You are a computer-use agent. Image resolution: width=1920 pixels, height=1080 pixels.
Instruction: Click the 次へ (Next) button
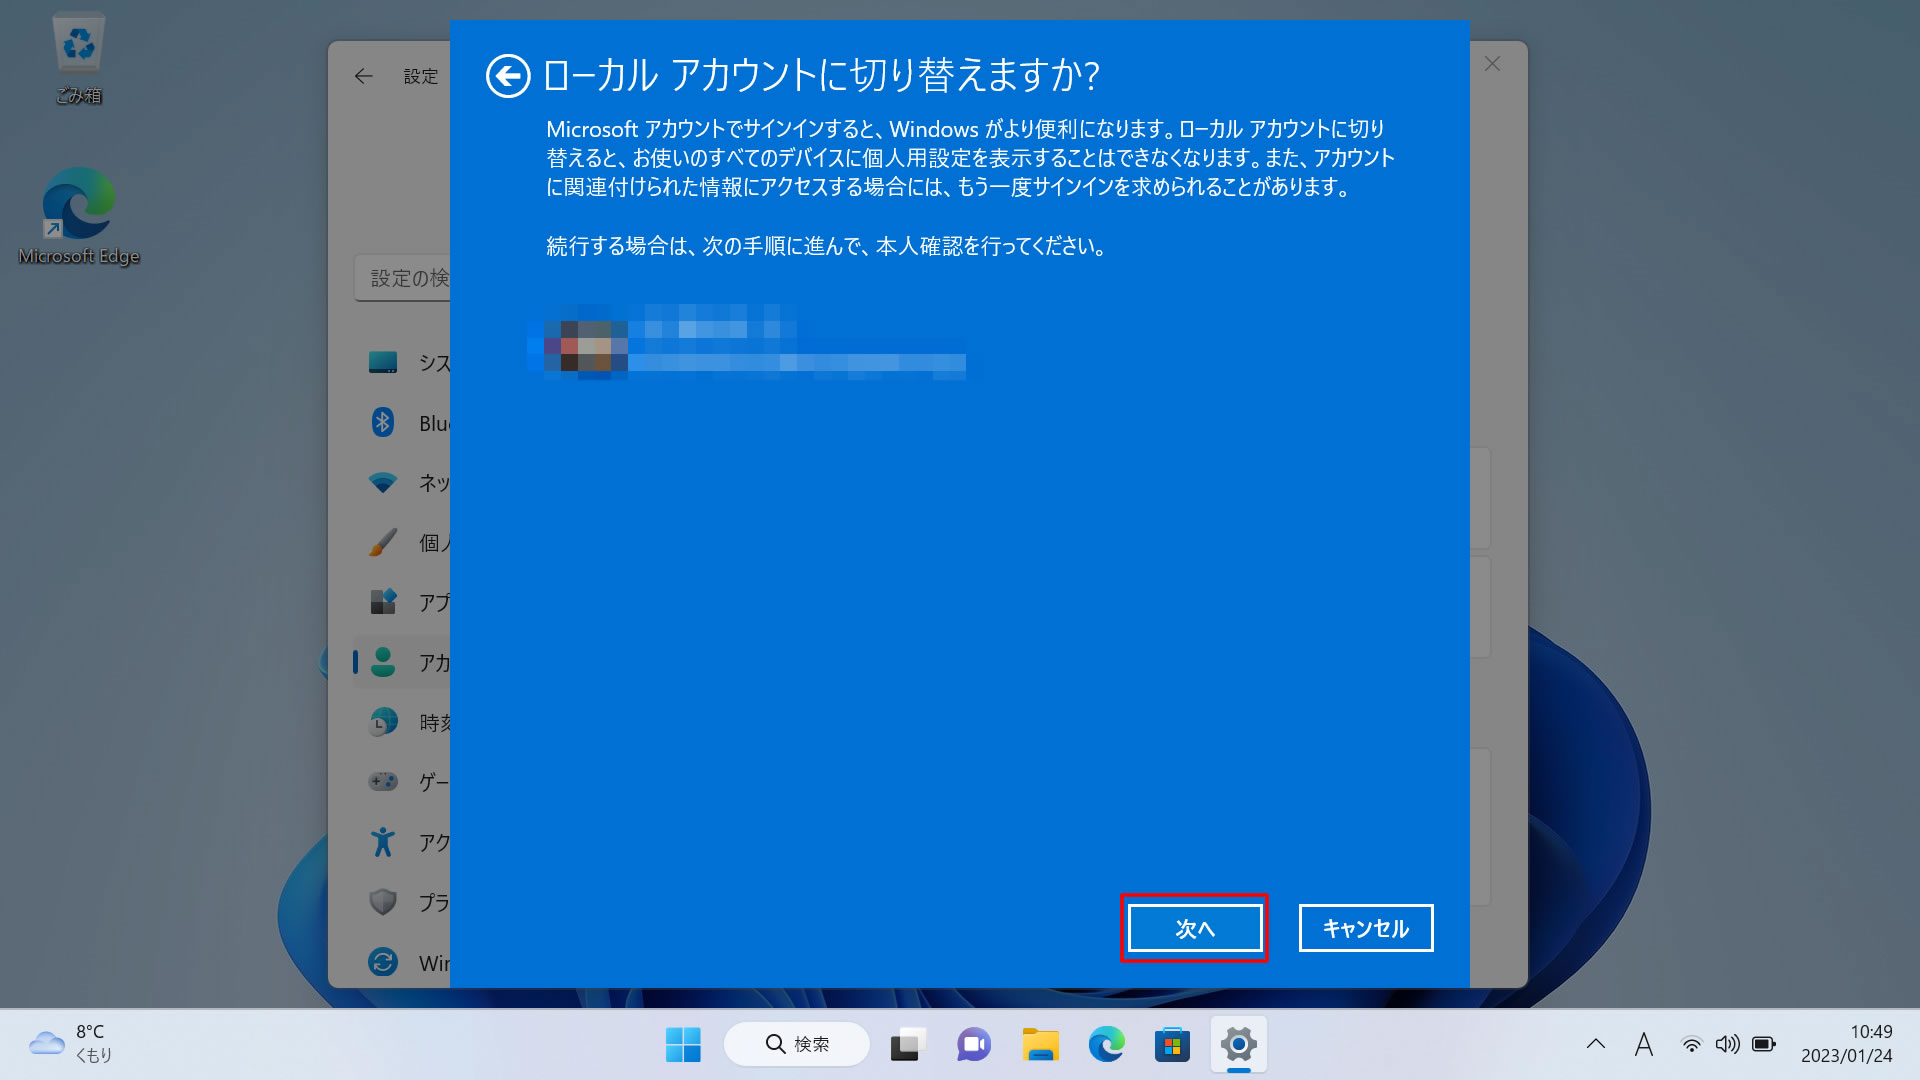click(x=1194, y=928)
